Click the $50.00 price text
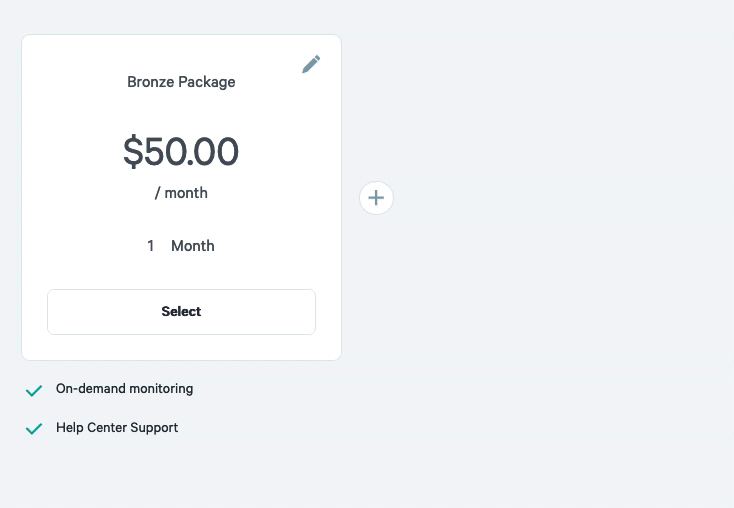 pyautogui.click(x=181, y=151)
